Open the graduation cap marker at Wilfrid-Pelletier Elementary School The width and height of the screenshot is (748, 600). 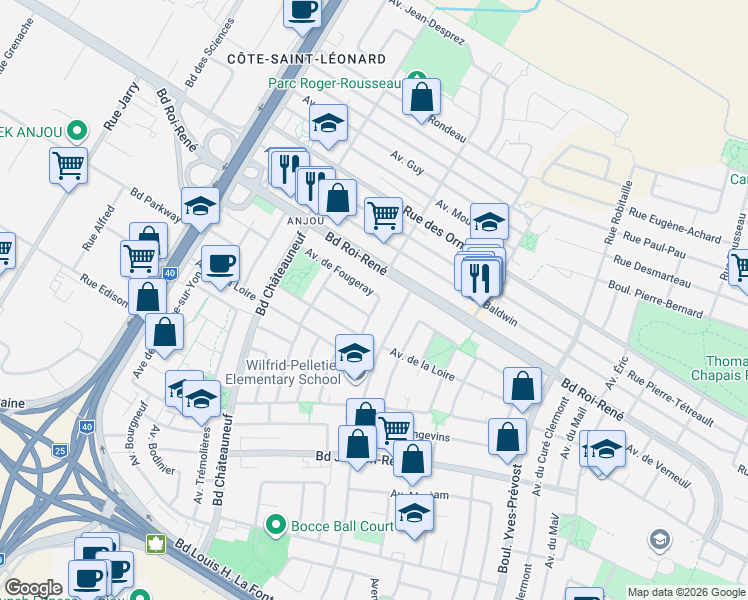(354, 355)
